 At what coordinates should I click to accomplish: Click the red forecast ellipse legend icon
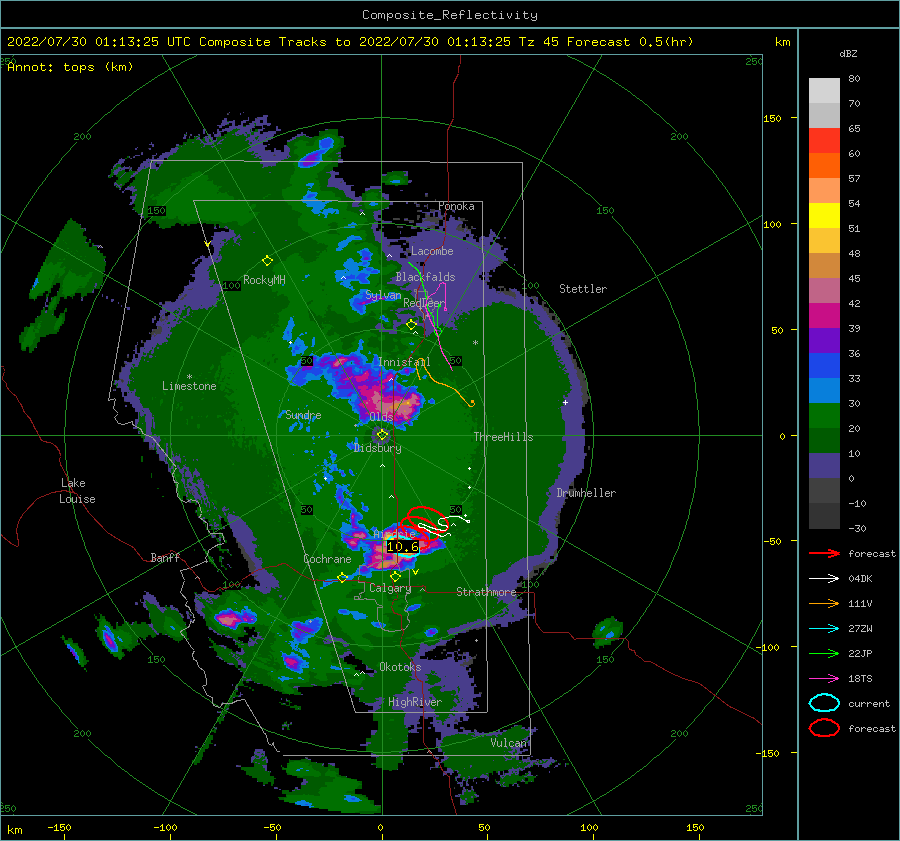[824, 728]
